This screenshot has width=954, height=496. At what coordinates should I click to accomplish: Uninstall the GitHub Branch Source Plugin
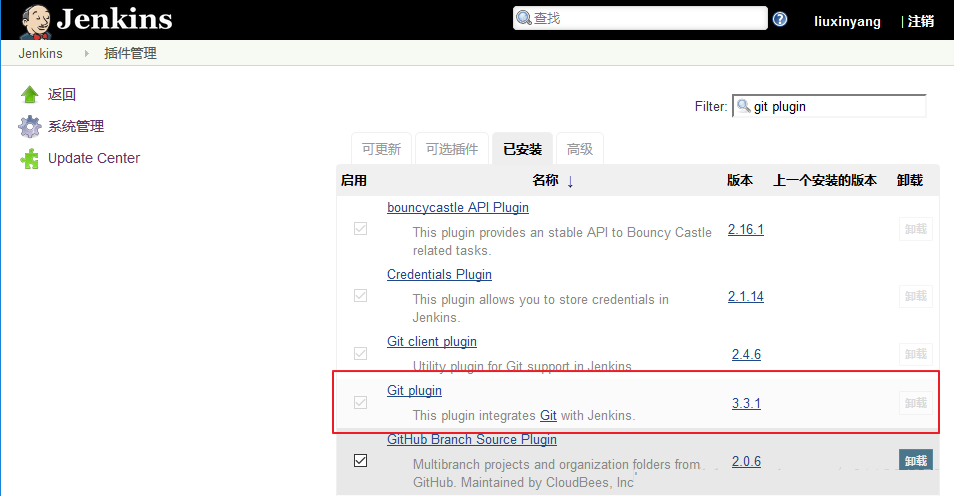coord(916,461)
